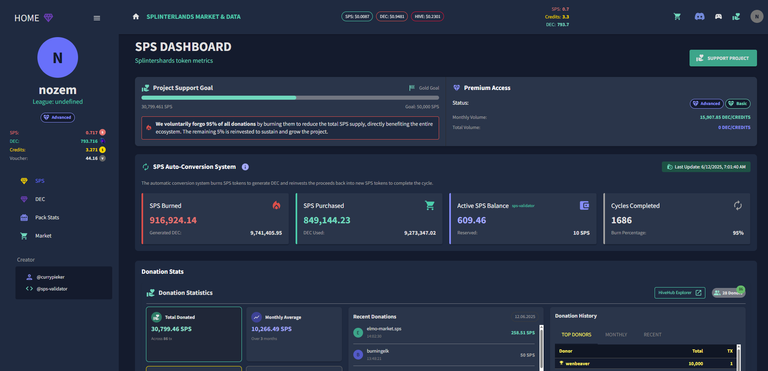
Task: Click the SPS coin icon in sidebar balances
Action: (102, 132)
